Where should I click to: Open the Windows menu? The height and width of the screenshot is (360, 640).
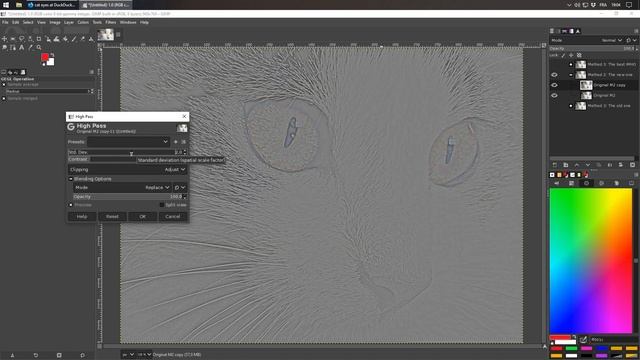pos(128,22)
